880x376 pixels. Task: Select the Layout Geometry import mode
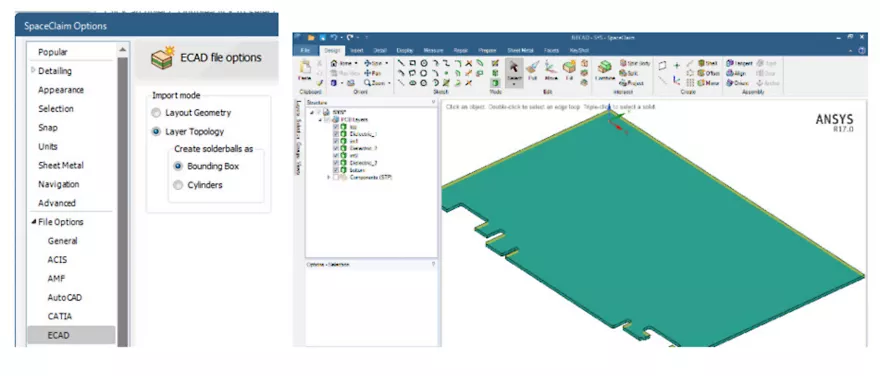pos(191,113)
